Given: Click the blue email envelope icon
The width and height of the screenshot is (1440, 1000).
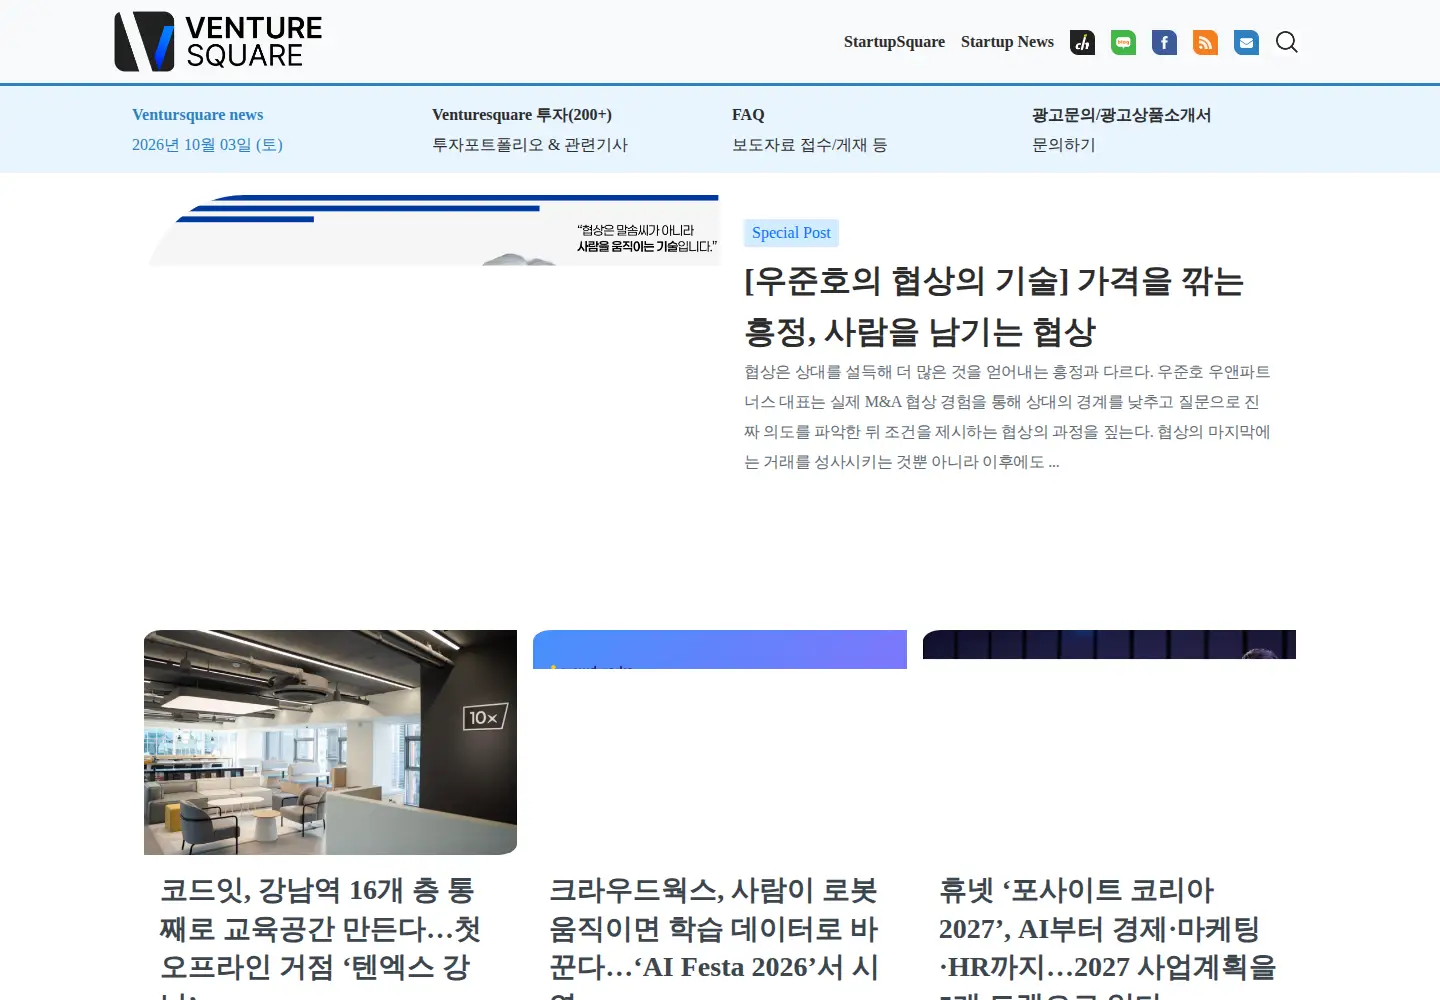Looking at the screenshot, I should click(x=1246, y=42).
